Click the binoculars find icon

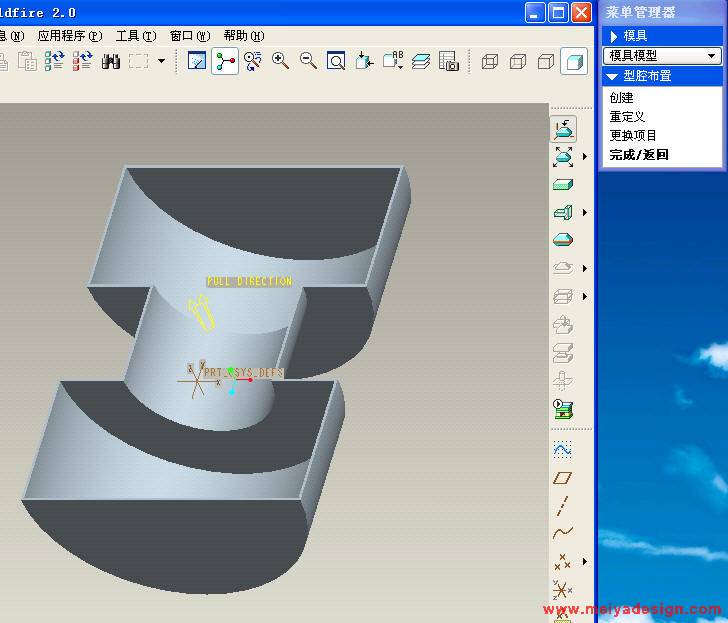tap(111, 61)
